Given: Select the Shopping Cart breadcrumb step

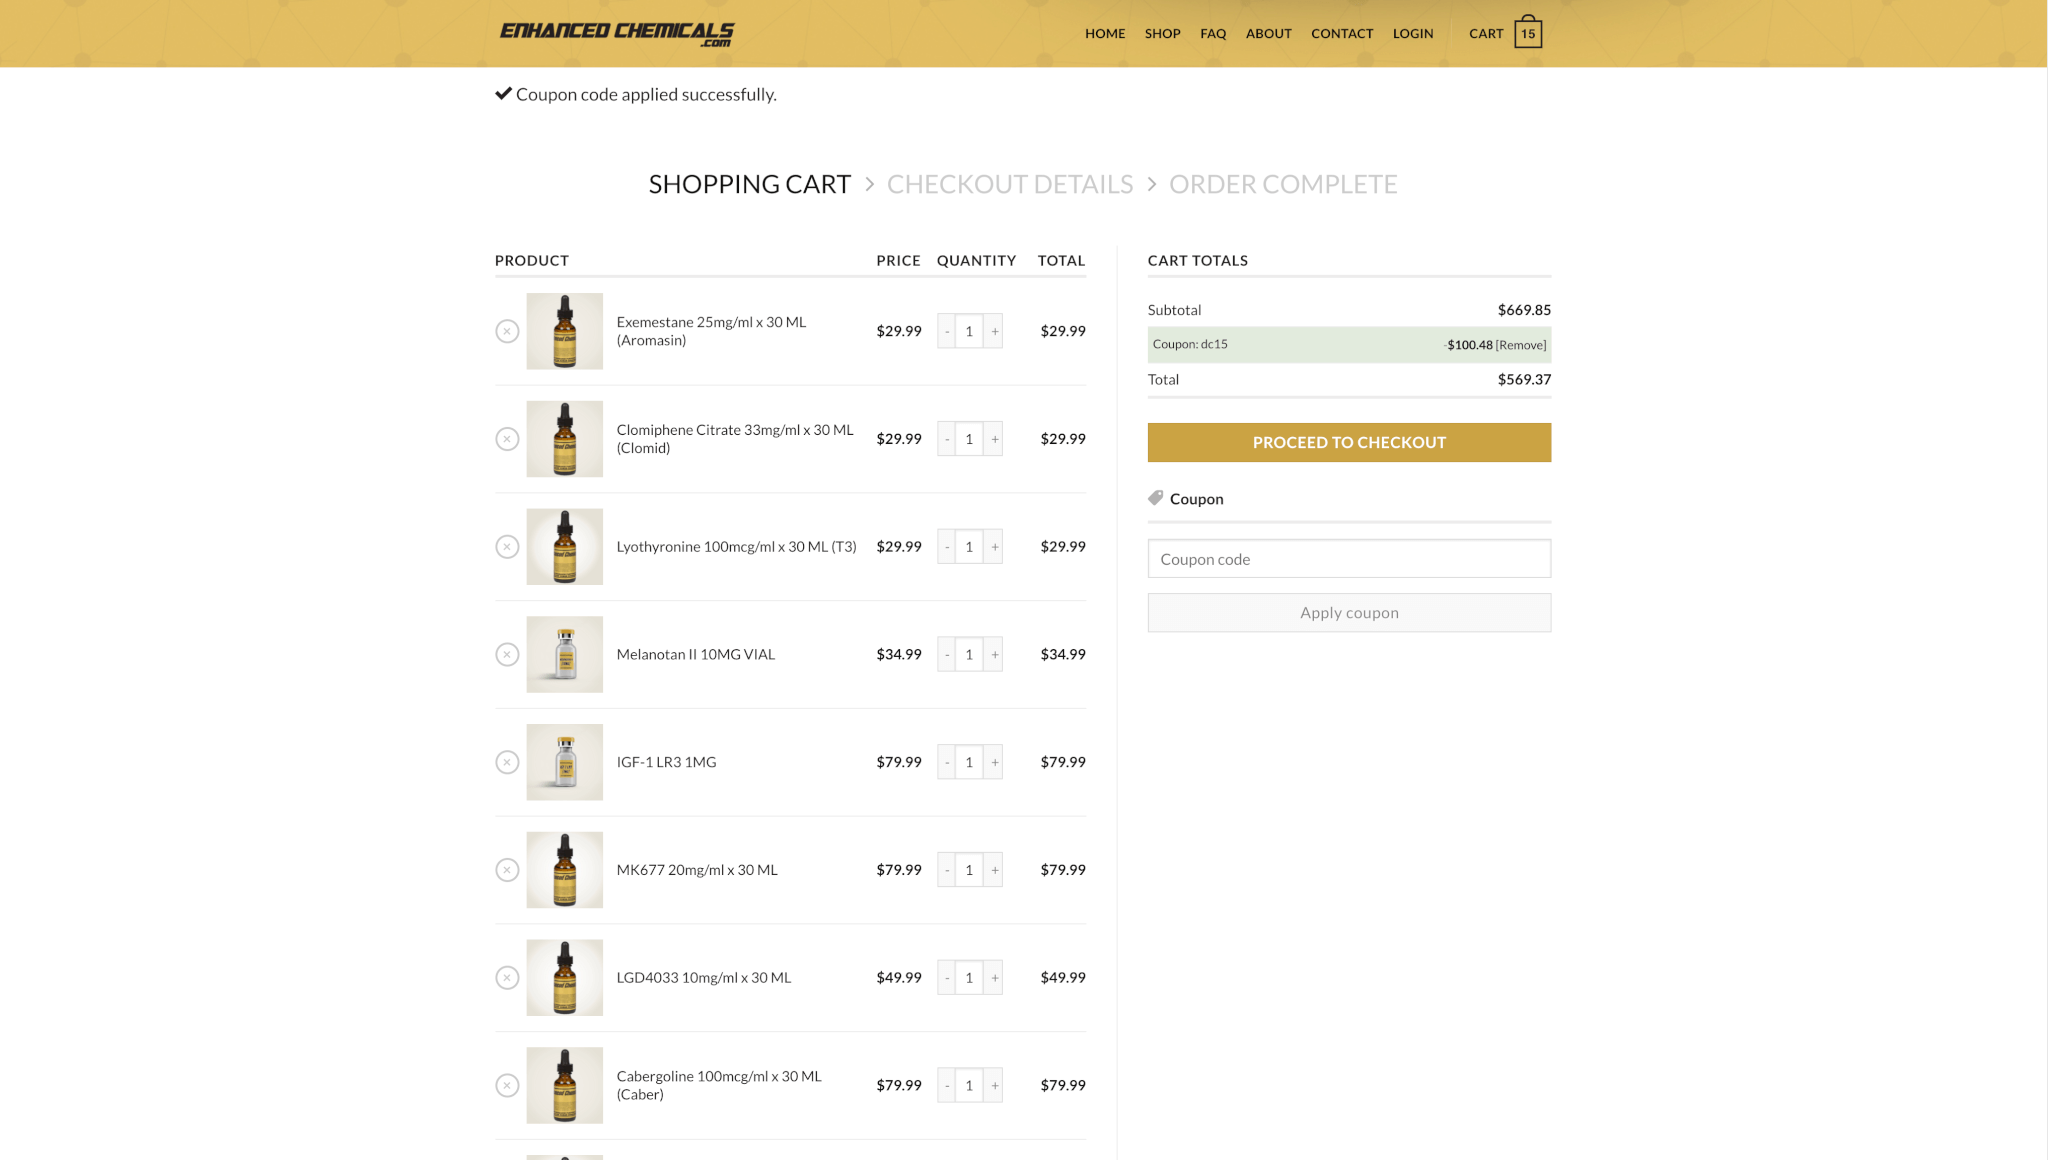Looking at the screenshot, I should [x=749, y=184].
